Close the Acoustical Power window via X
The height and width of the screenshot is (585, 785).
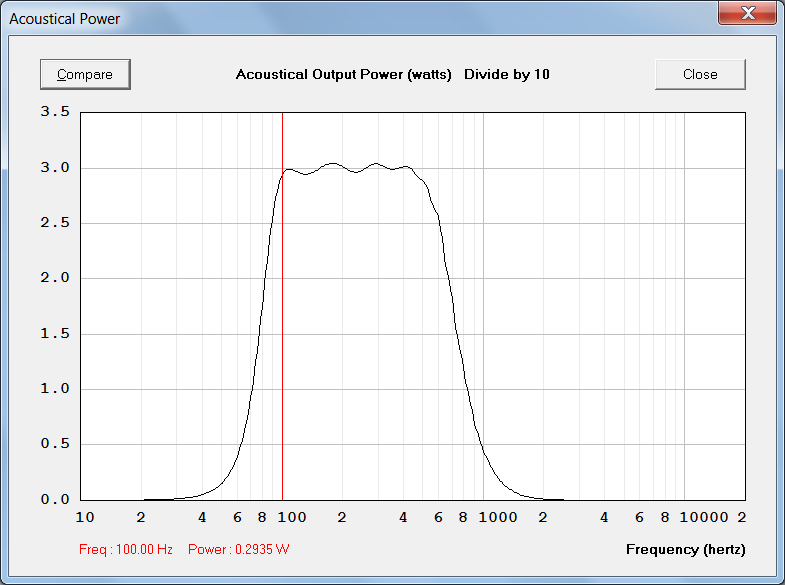click(x=748, y=13)
